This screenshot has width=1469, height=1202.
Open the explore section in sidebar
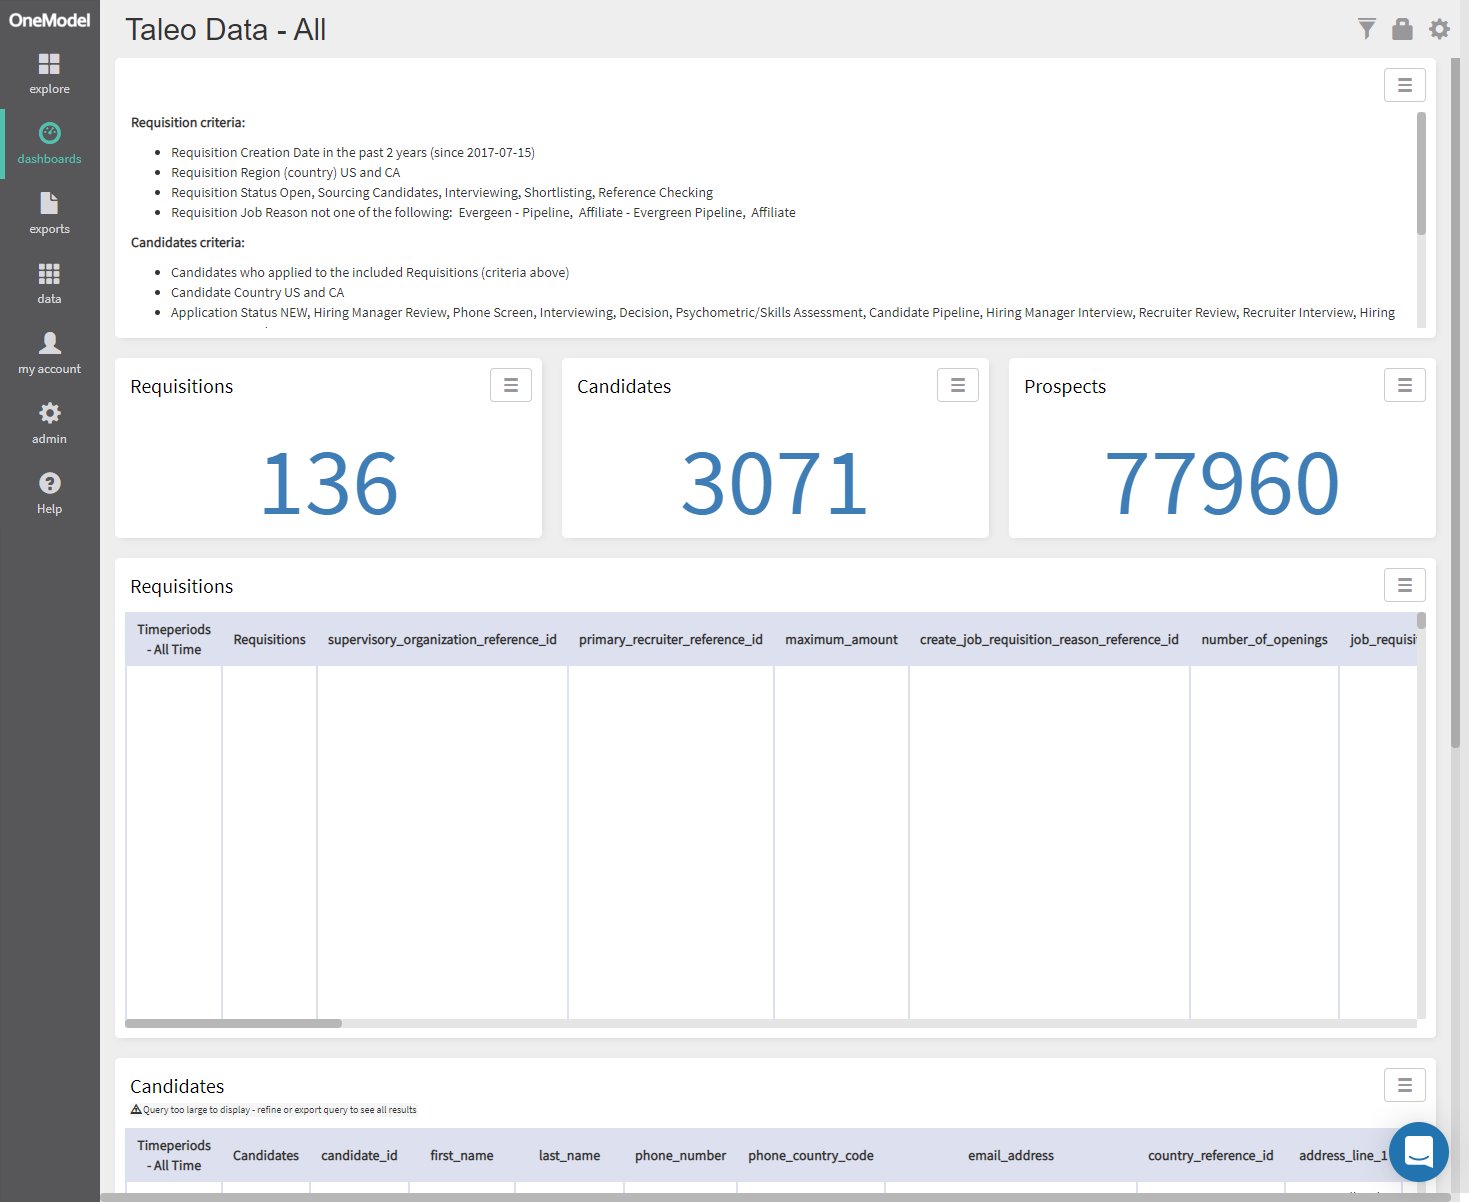click(x=49, y=74)
